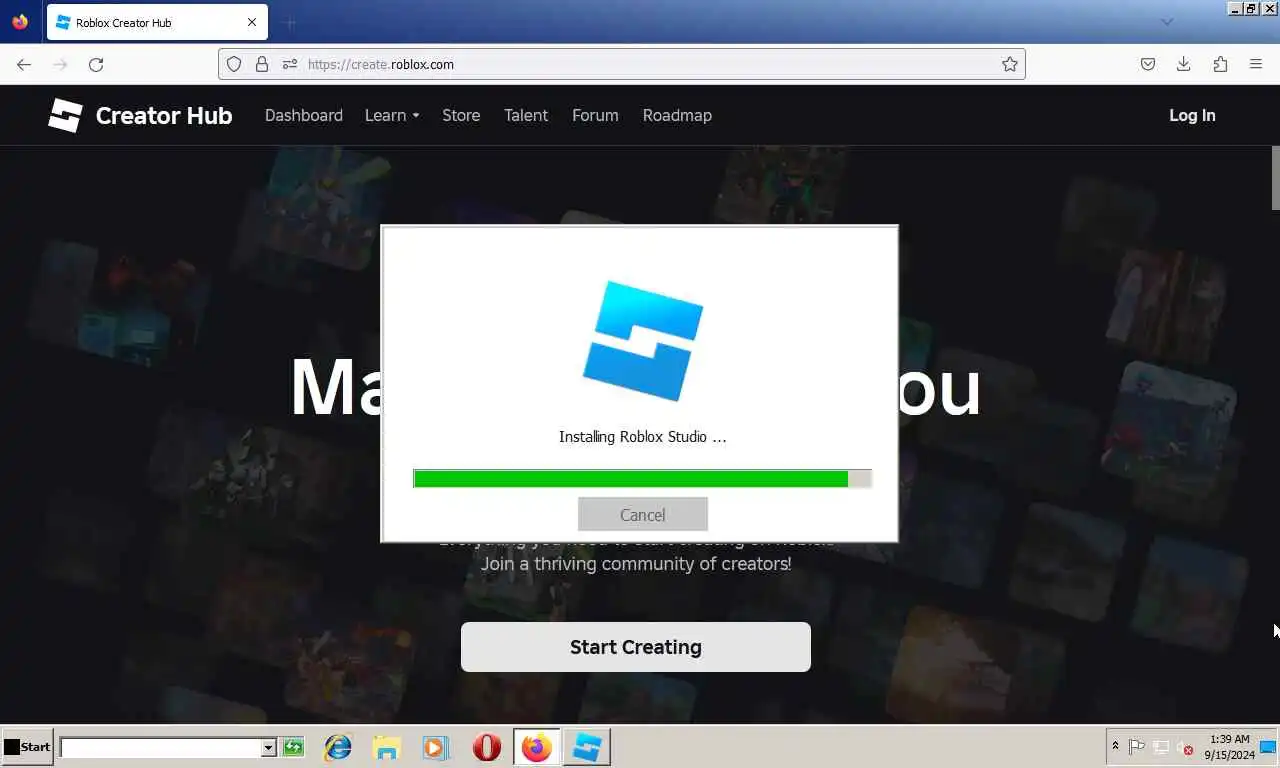Image resolution: width=1280 pixels, height=768 pixels.
Task: Switch to Firefox taskbar button
Action: 537,747
